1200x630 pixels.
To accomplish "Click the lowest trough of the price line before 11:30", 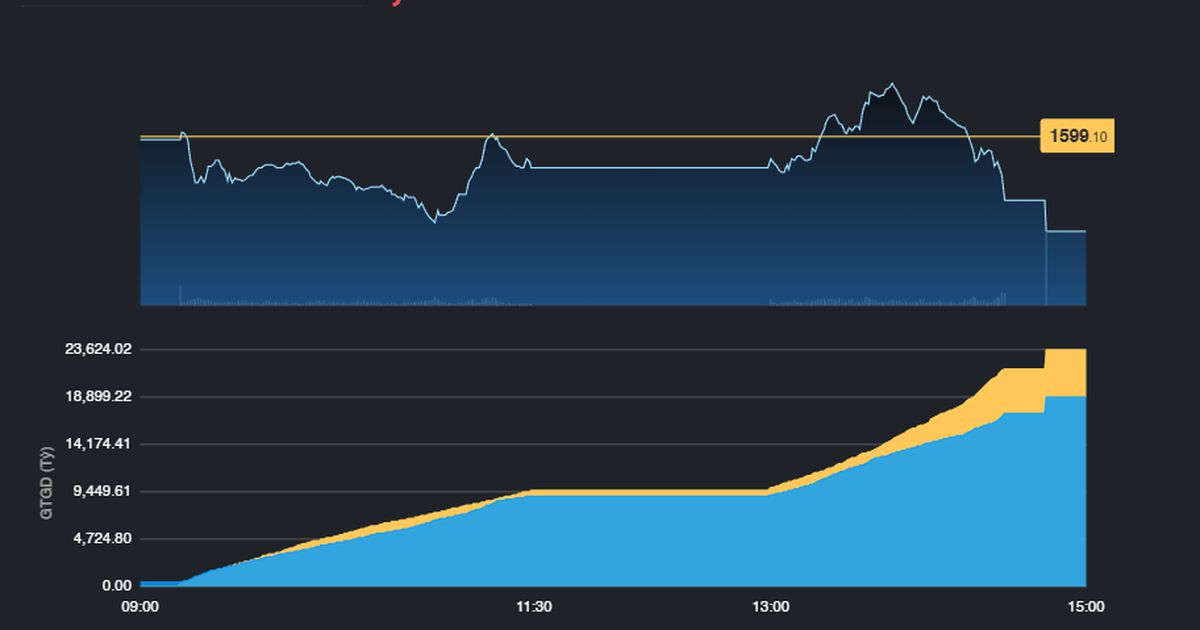I will 435,222.
